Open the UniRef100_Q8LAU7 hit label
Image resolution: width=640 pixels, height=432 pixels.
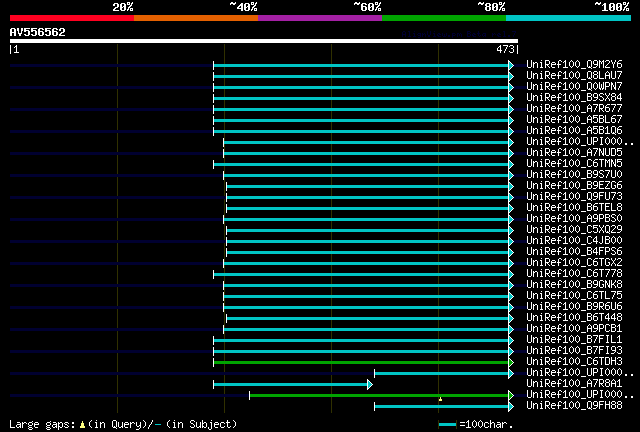pyautogui.click(x=574, y=75)
